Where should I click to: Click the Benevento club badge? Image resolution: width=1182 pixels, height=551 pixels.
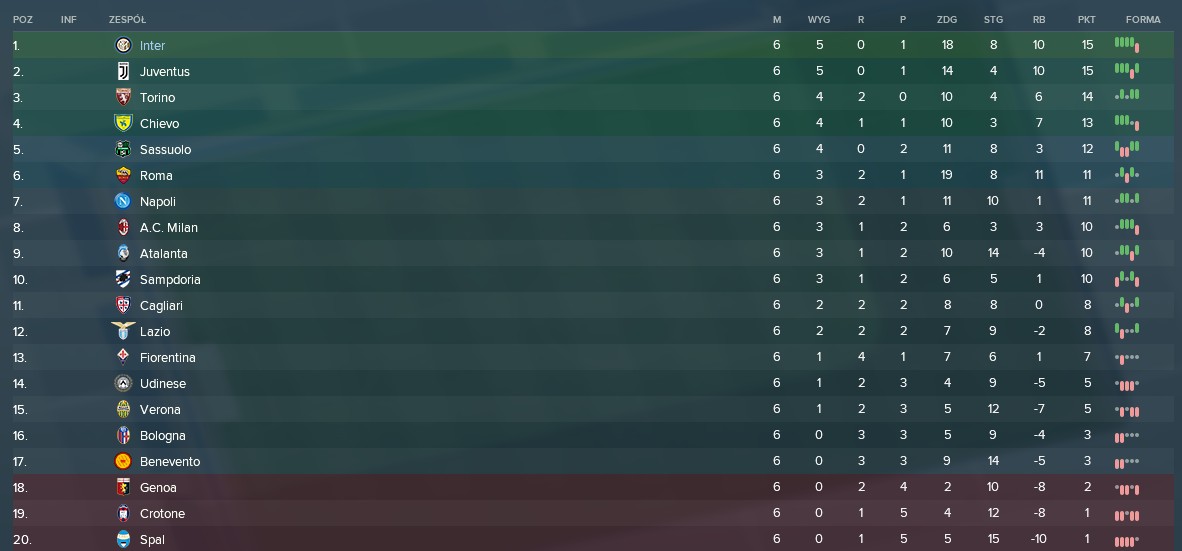coord(123,461)
